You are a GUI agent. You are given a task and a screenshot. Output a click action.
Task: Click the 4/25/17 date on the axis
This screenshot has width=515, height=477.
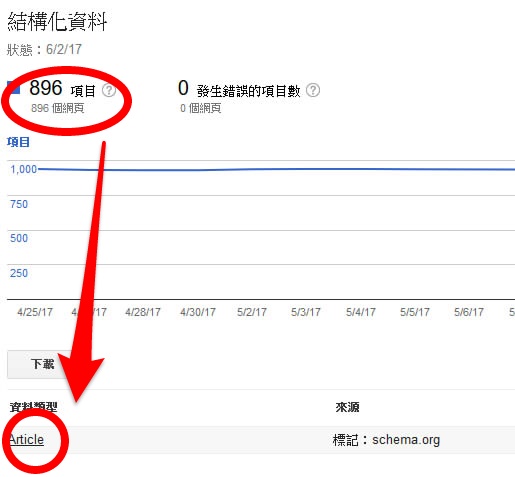[x=35, y=312]
